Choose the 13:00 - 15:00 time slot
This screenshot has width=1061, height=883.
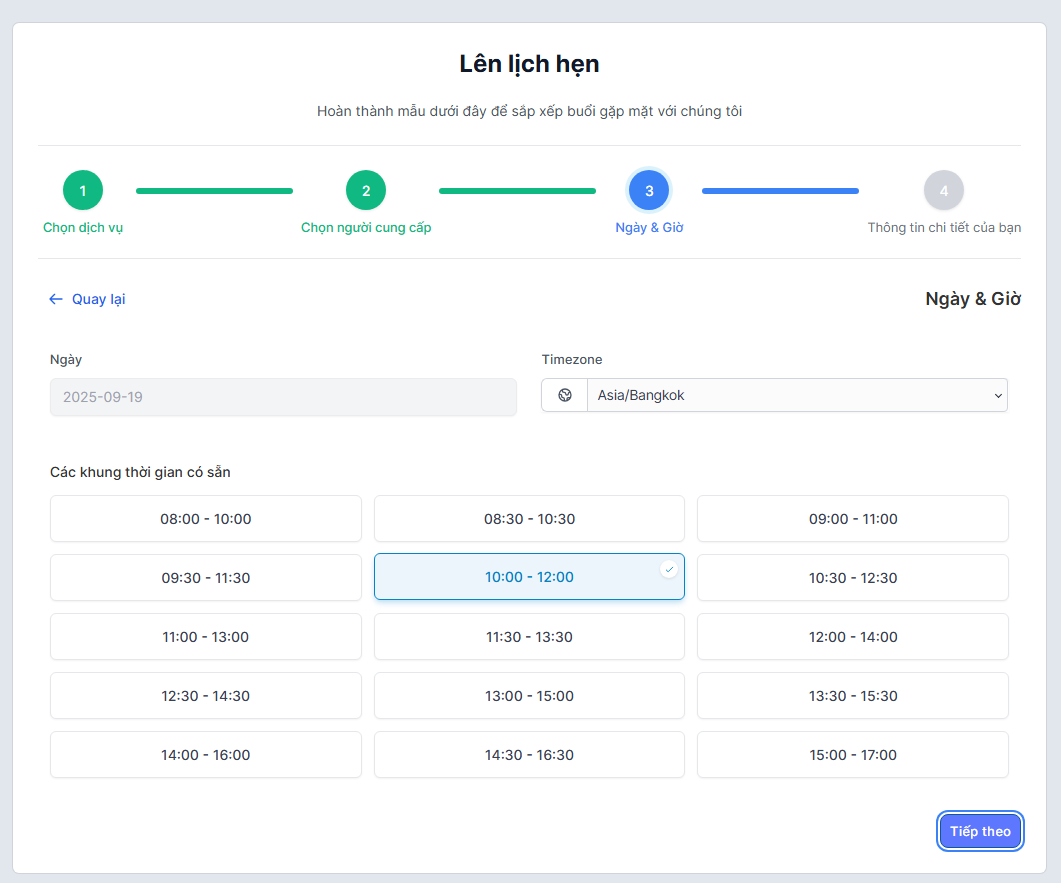[x=529, y=696]
